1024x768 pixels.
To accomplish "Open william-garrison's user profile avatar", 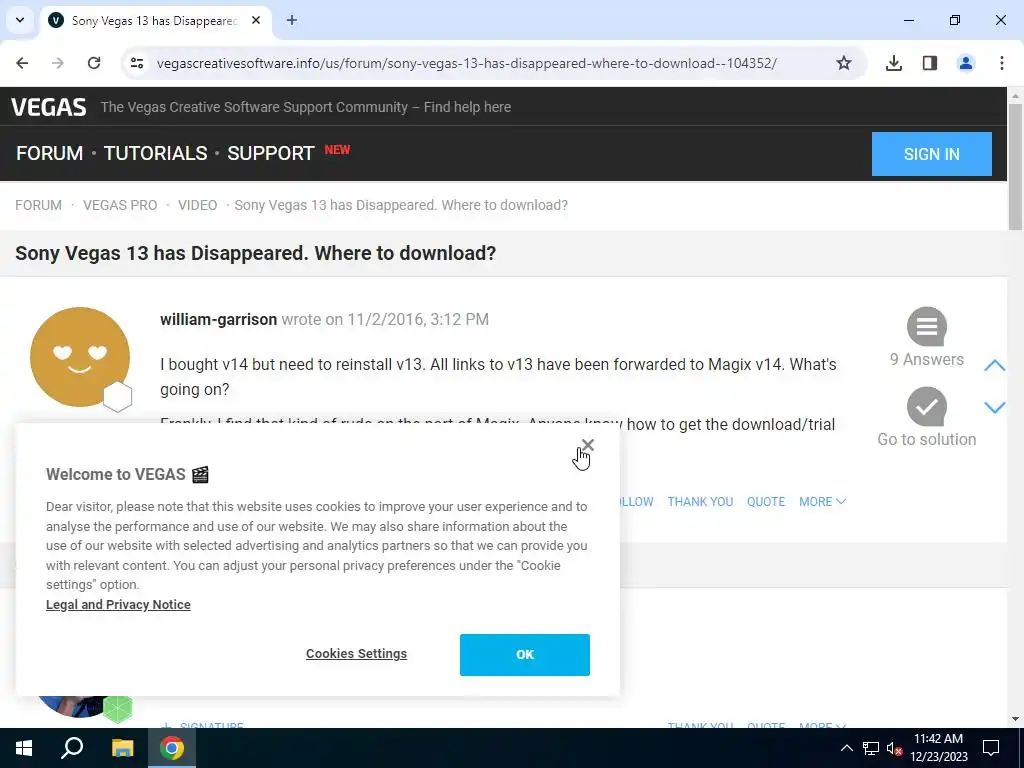I will pyautogui.click(x=80, y=357).
